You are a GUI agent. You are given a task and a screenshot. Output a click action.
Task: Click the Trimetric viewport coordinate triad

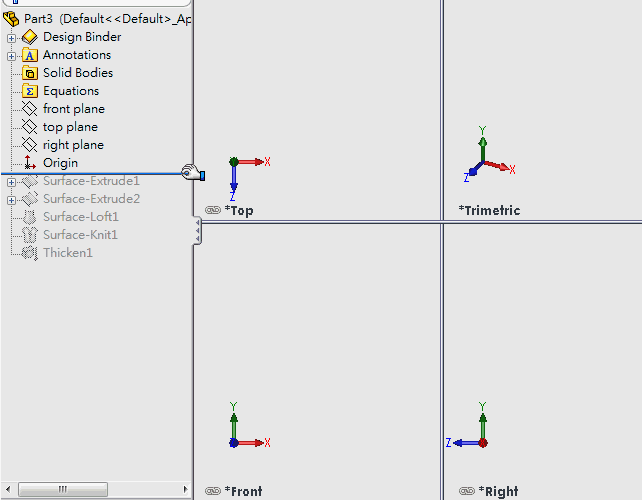(489, 154)
